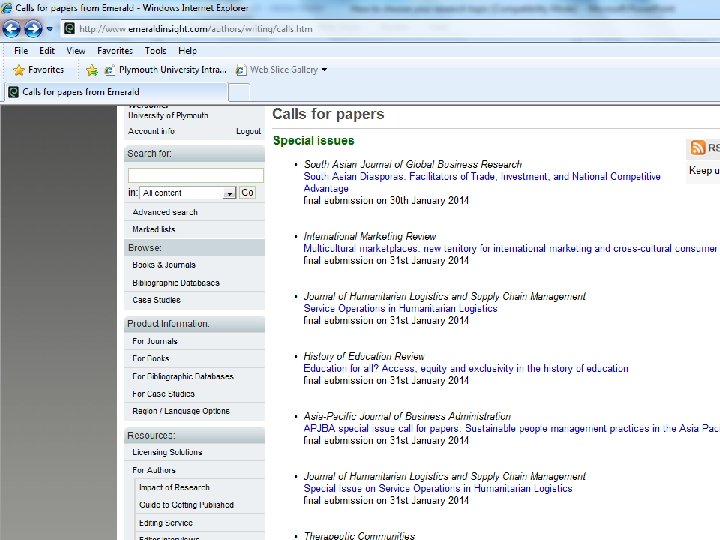Open the View menu

tap(76, 51)
